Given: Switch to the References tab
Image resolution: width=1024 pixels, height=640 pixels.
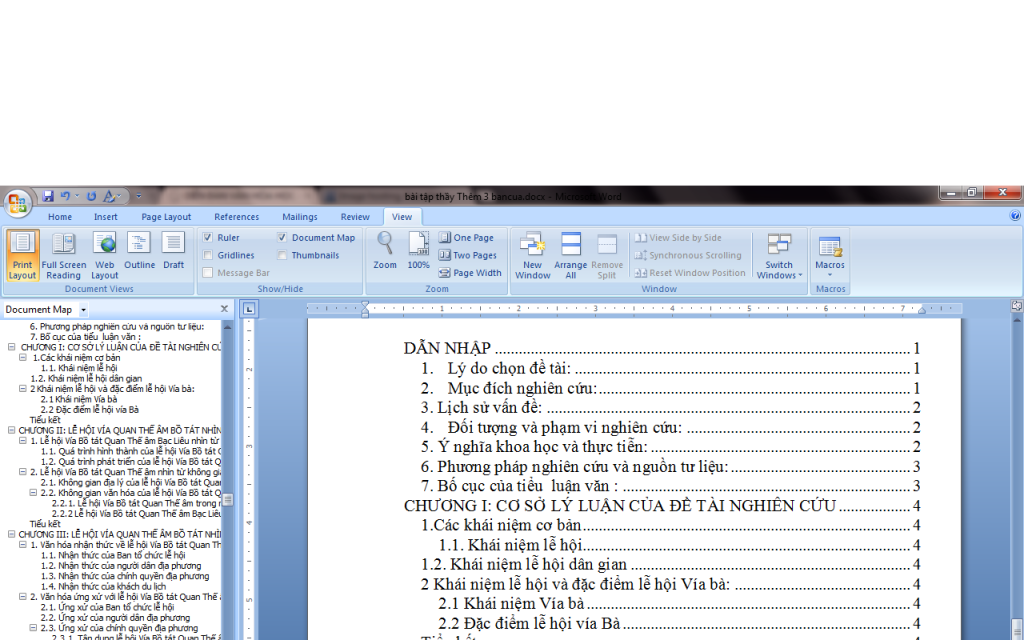Looking at the screenshot, I should [236, 217].
